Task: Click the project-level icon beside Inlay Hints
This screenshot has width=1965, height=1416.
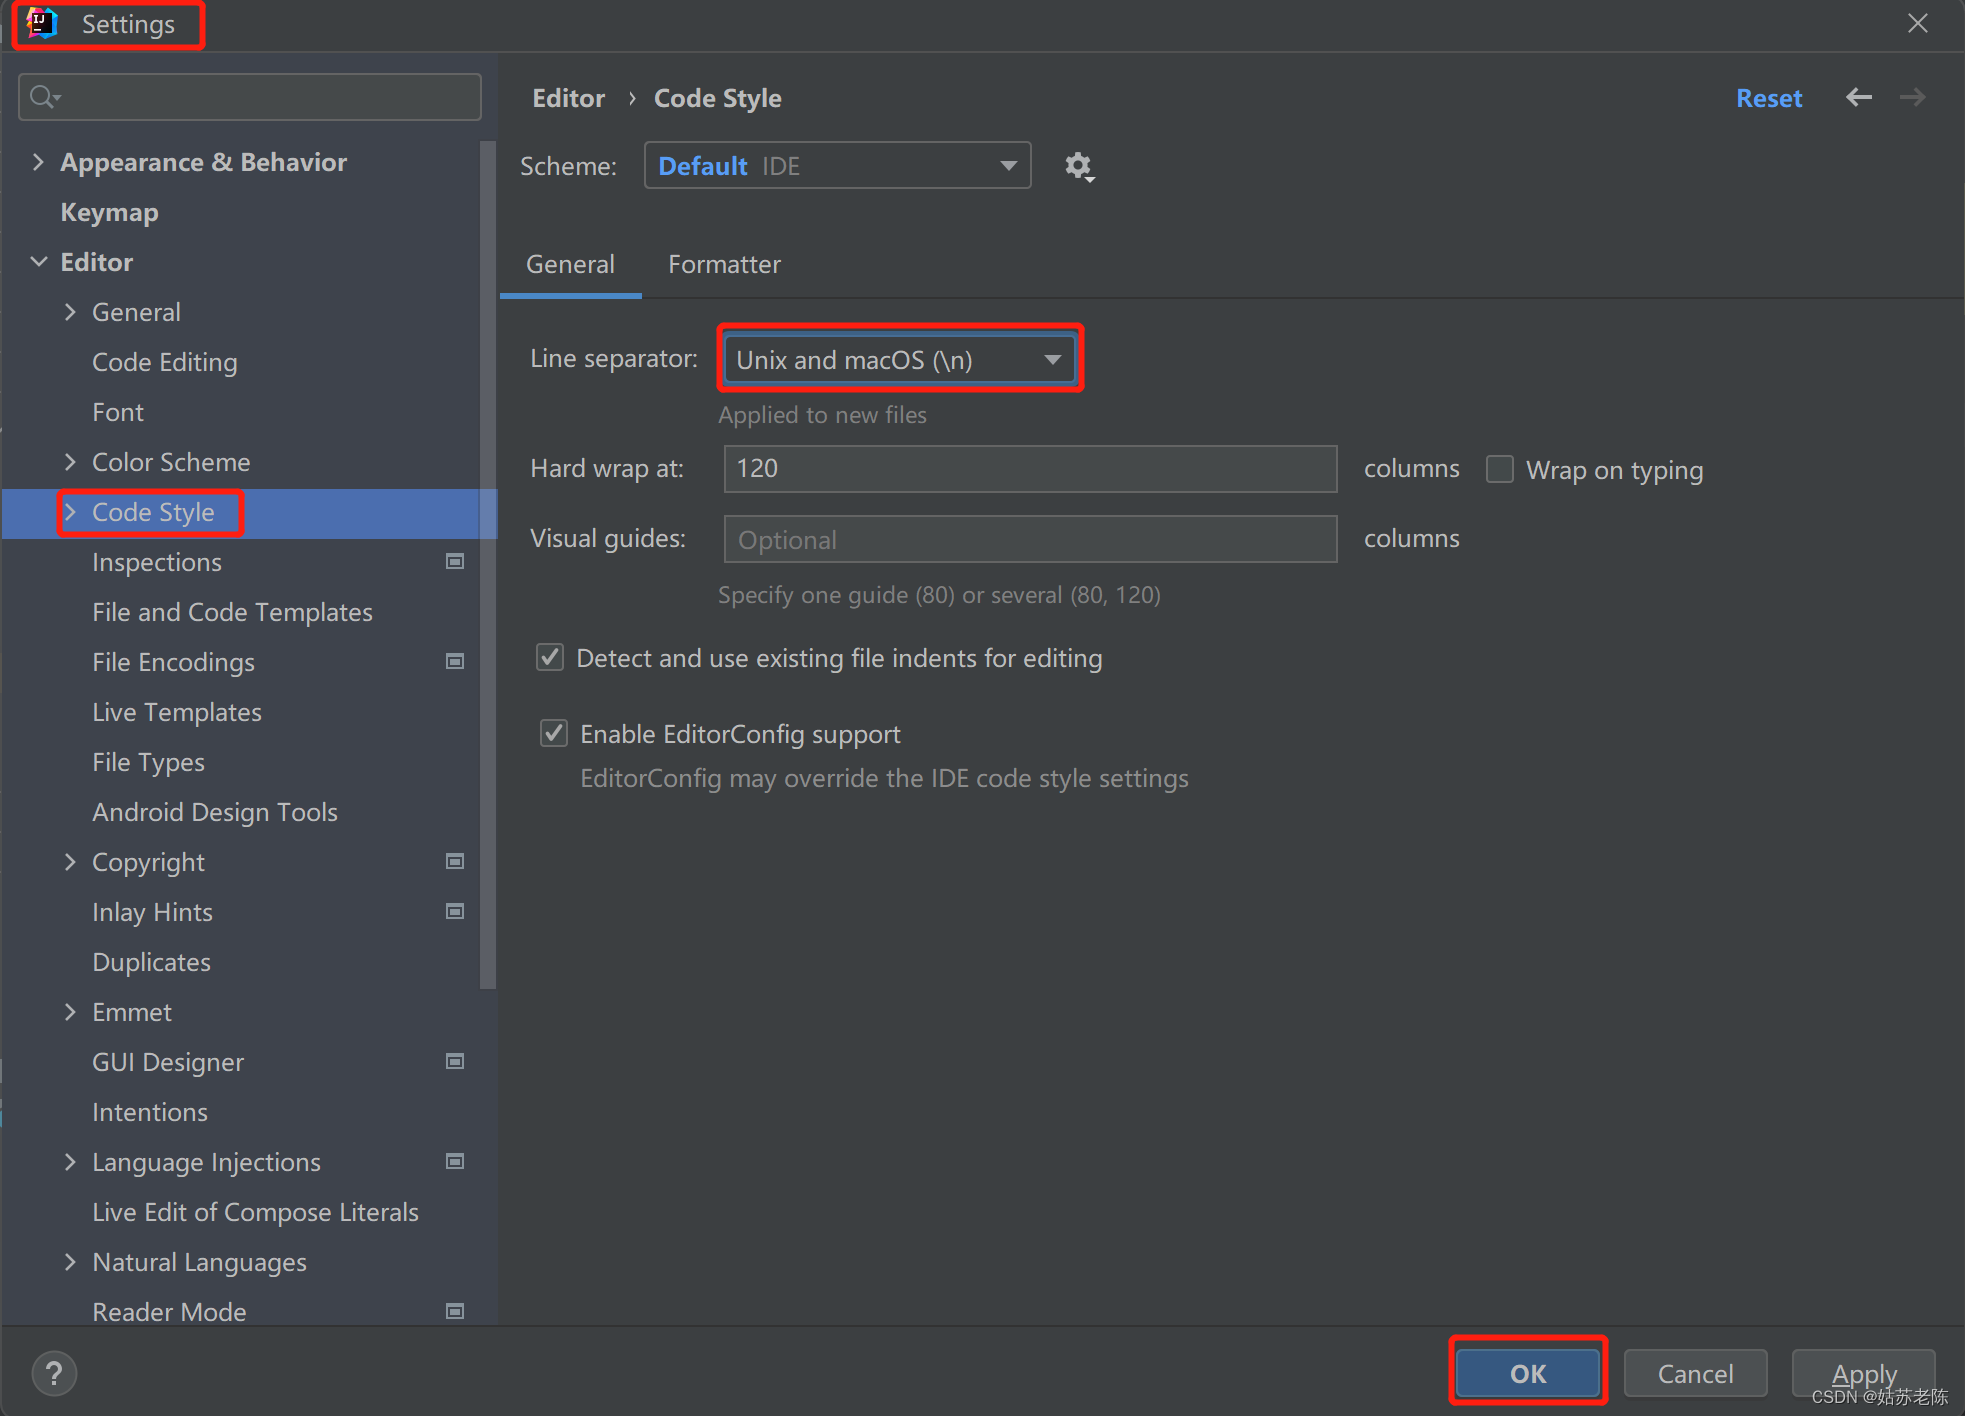Action: click(455, 912)
